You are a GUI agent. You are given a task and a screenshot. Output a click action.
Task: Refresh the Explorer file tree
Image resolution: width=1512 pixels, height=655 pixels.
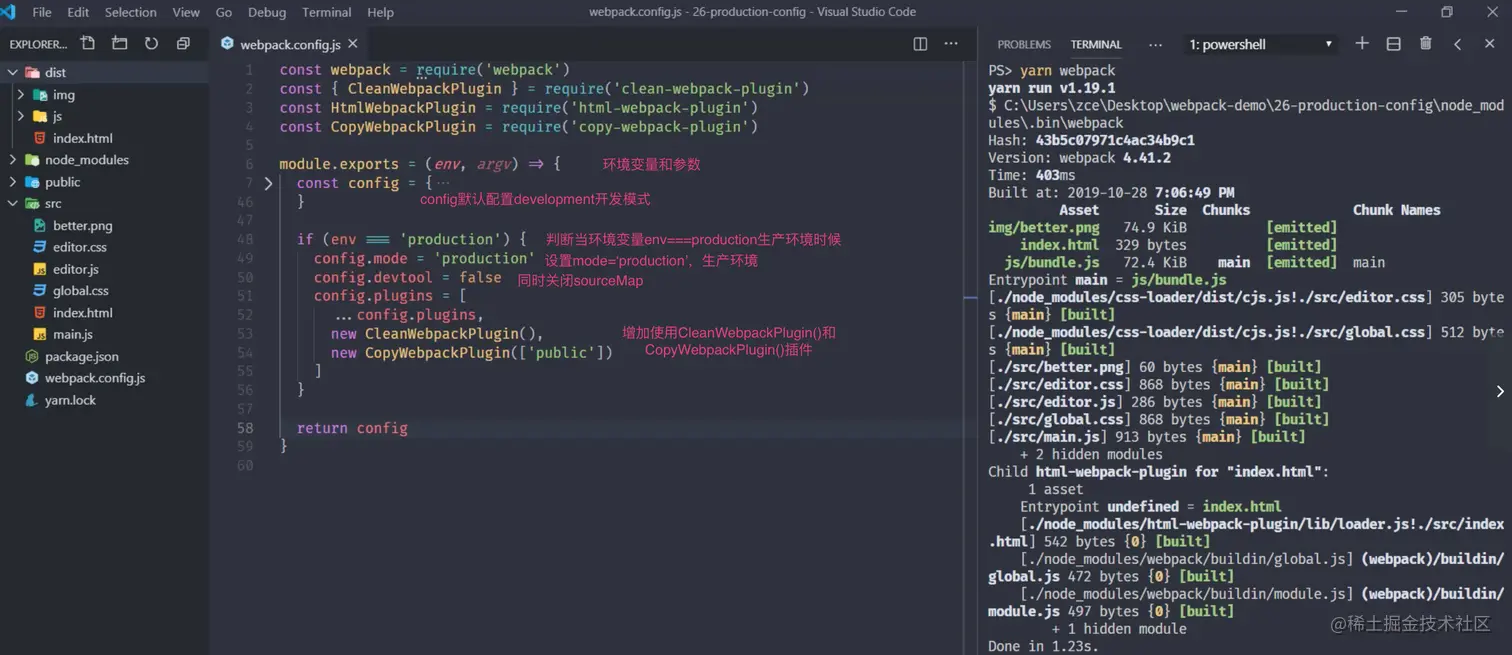pyautogui.click(x=151, y=44)
